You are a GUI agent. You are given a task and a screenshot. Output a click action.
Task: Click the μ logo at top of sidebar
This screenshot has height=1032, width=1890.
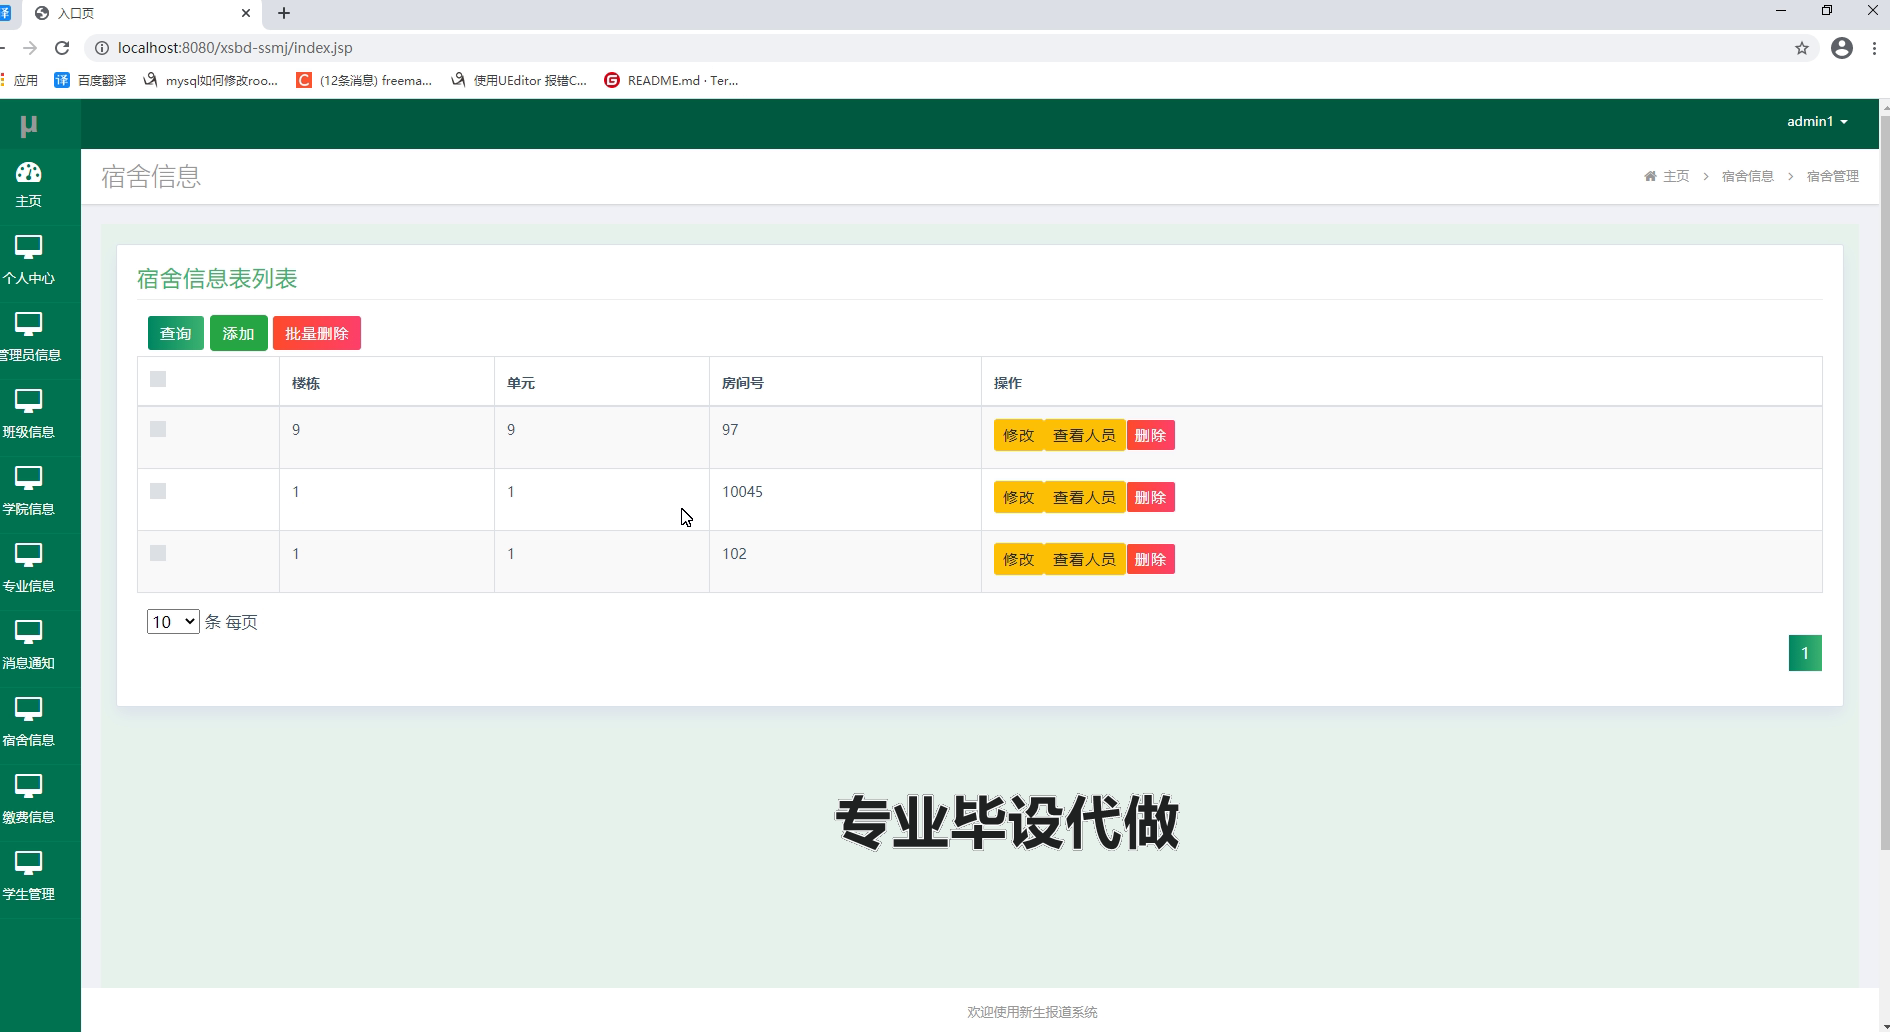click(28, 125)
